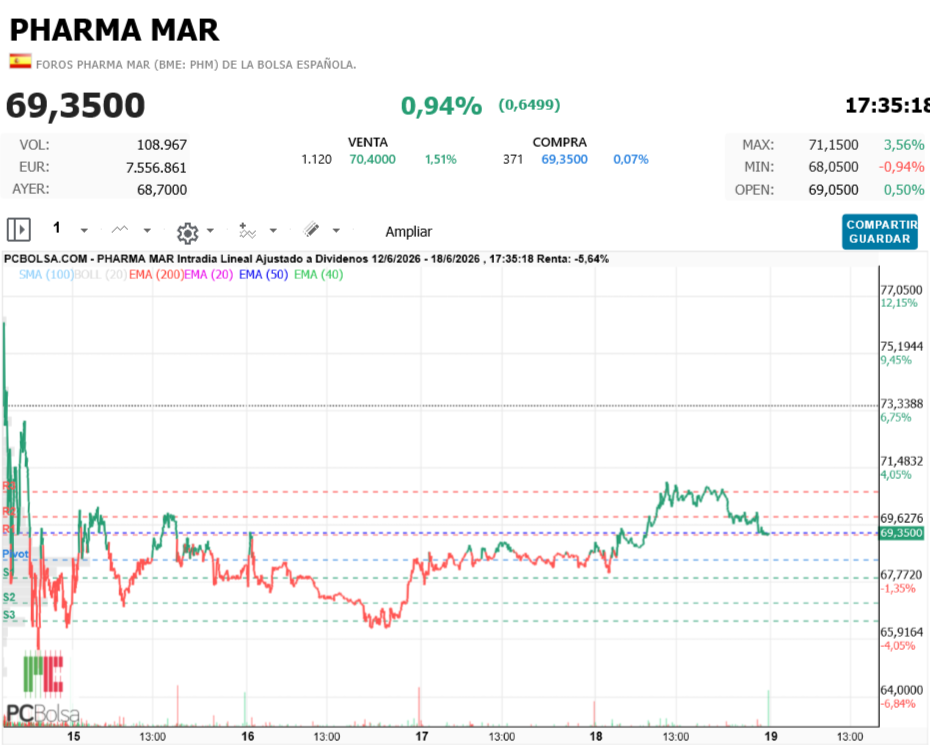
Task: Click the volume value 108.967
Action: click(162, 145)
